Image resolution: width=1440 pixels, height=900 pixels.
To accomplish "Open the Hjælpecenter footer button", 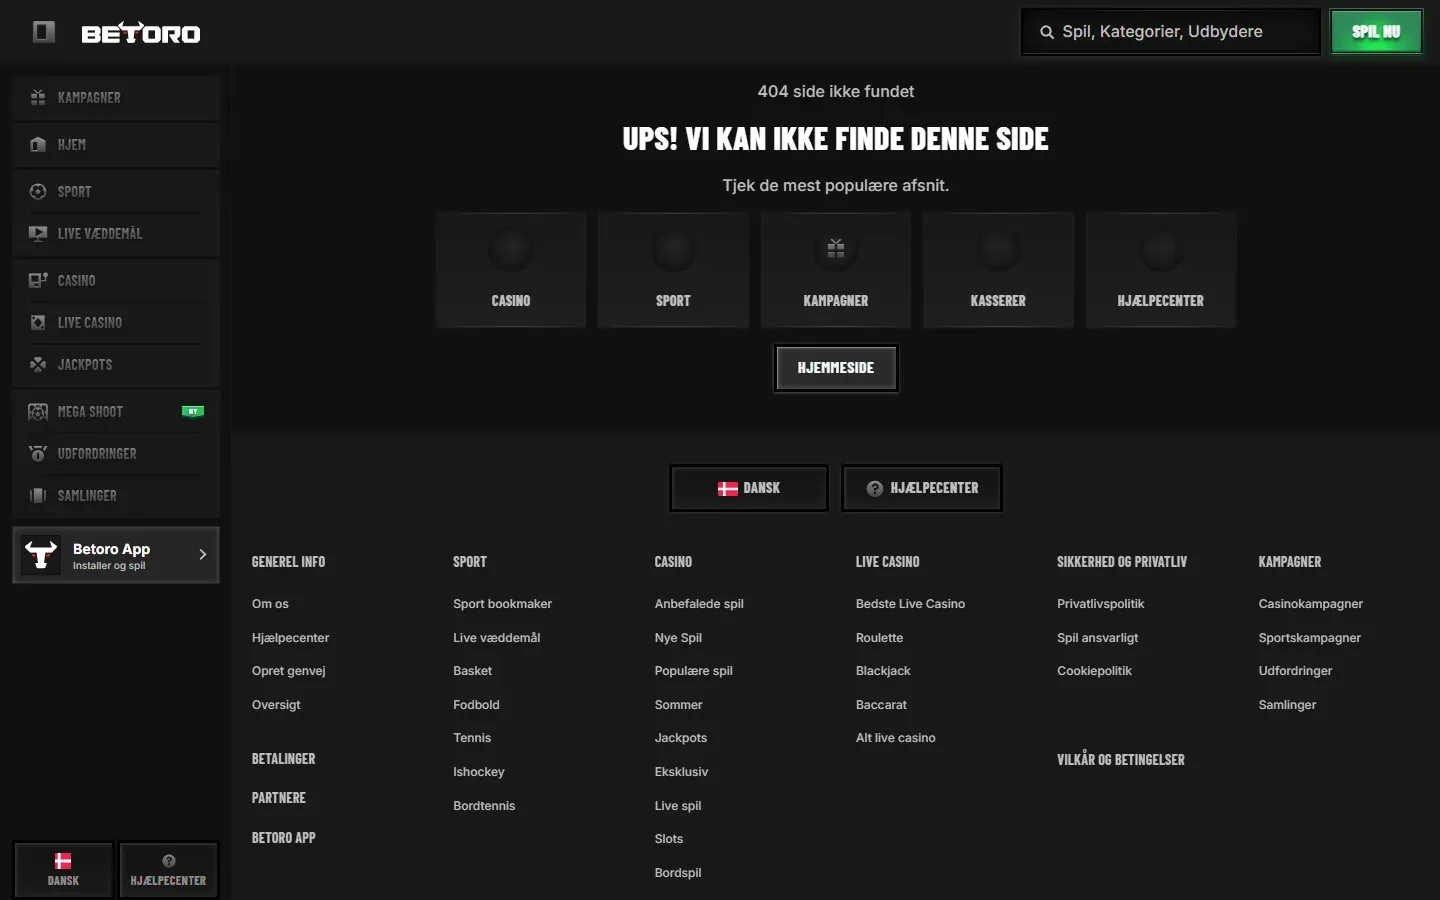I will point(922,488).
